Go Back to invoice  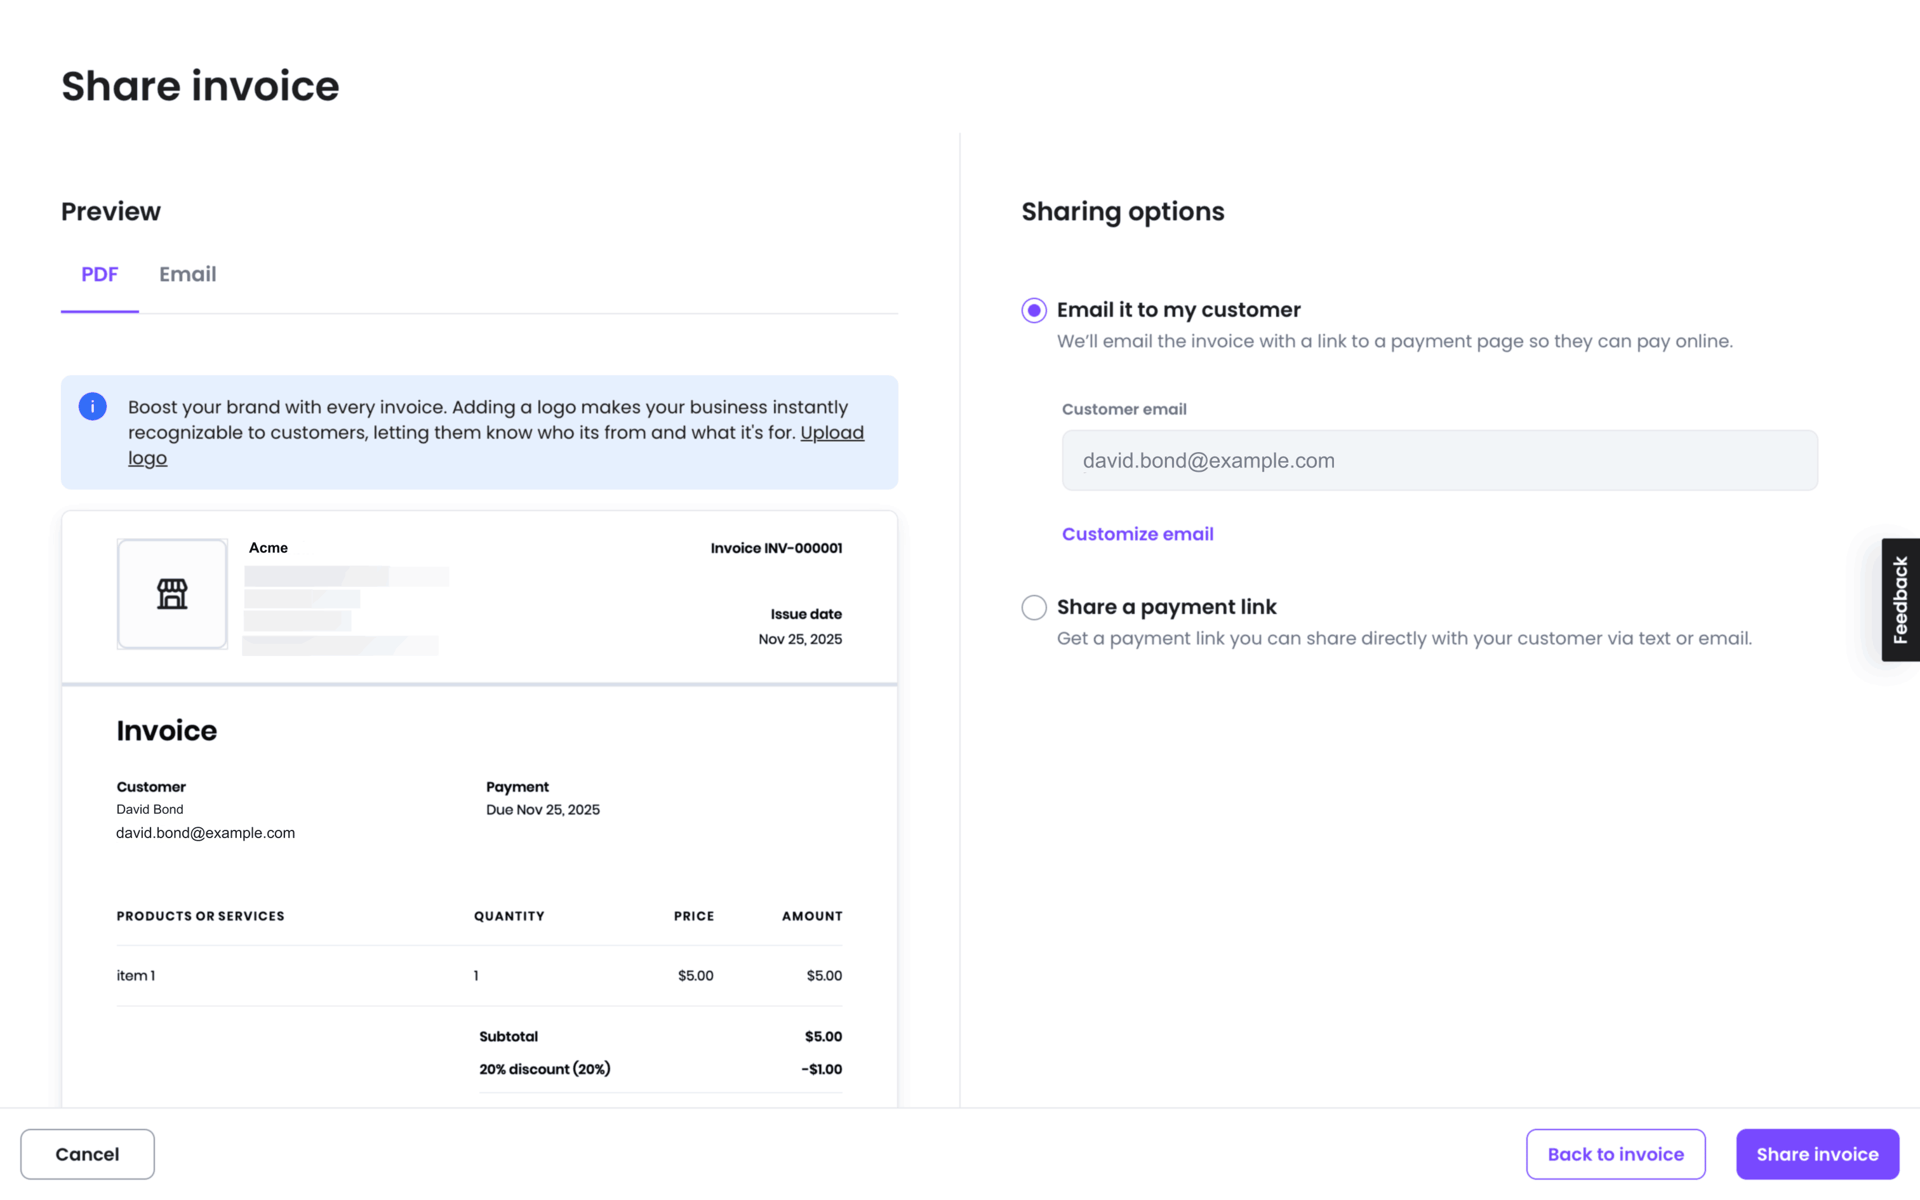point(1615,1154)
